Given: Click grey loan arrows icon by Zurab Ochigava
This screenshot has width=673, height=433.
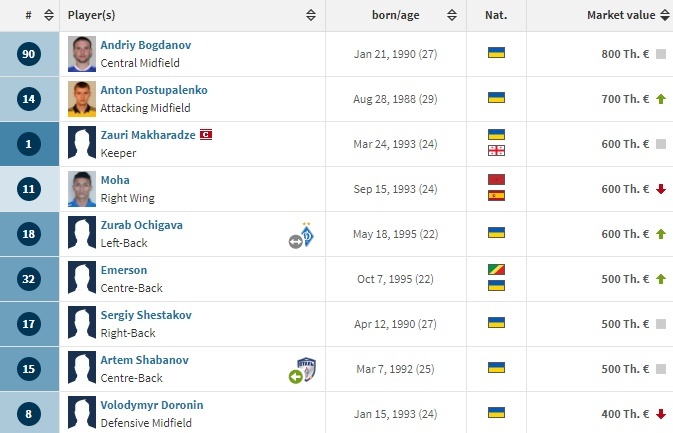Looking at the screenshot, I should 295,241.
